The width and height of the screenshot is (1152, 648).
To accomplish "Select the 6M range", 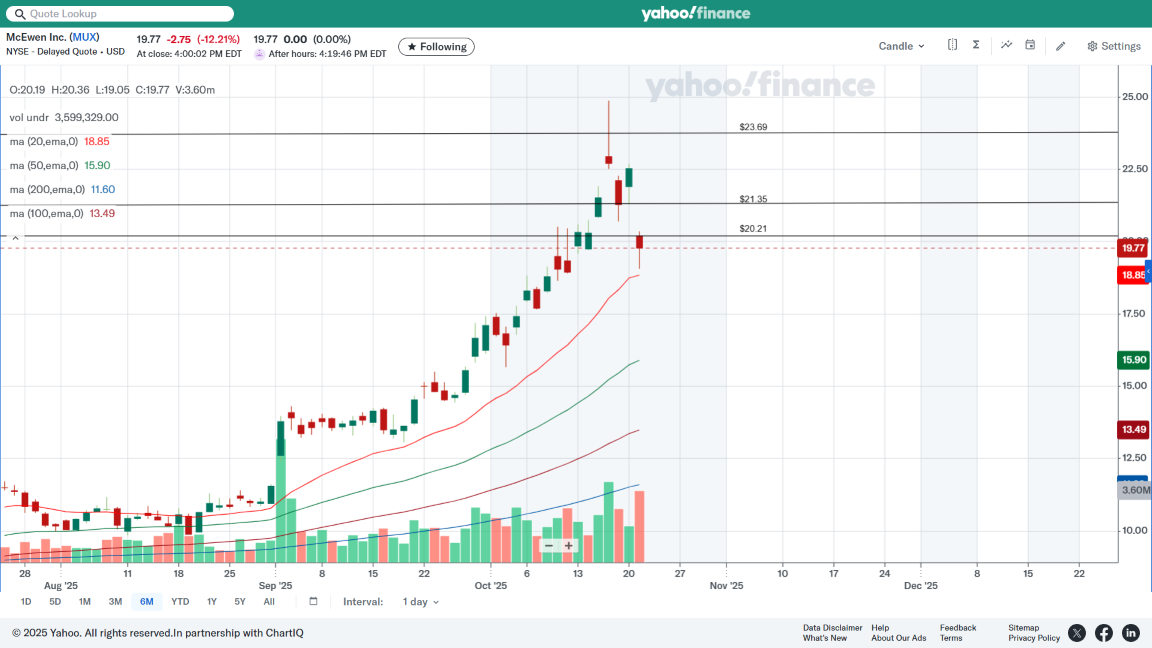I will click(147, 602).
